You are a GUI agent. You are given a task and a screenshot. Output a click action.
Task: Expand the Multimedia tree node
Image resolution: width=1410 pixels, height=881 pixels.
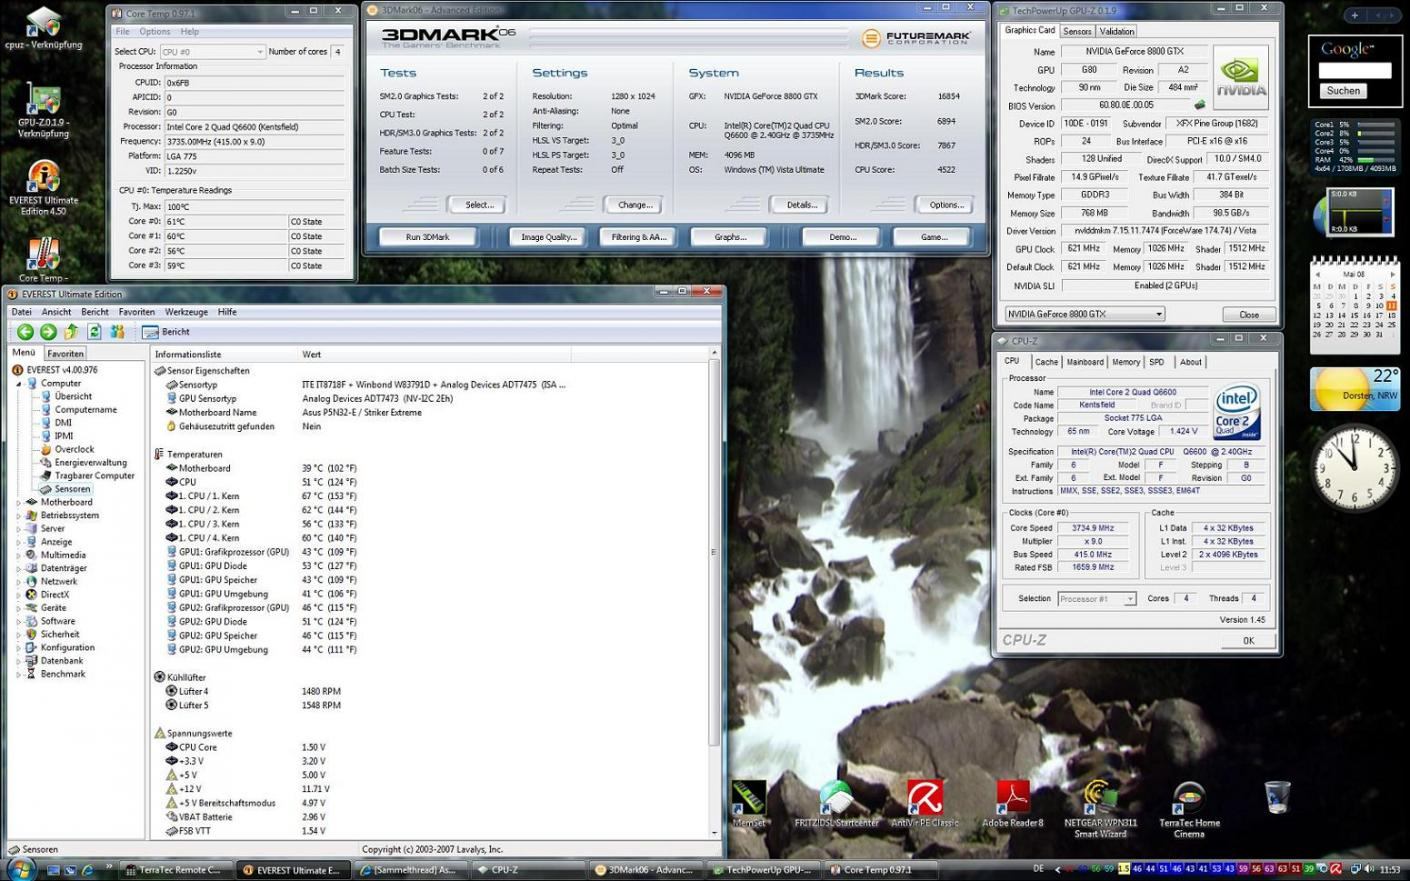[19, 555]
